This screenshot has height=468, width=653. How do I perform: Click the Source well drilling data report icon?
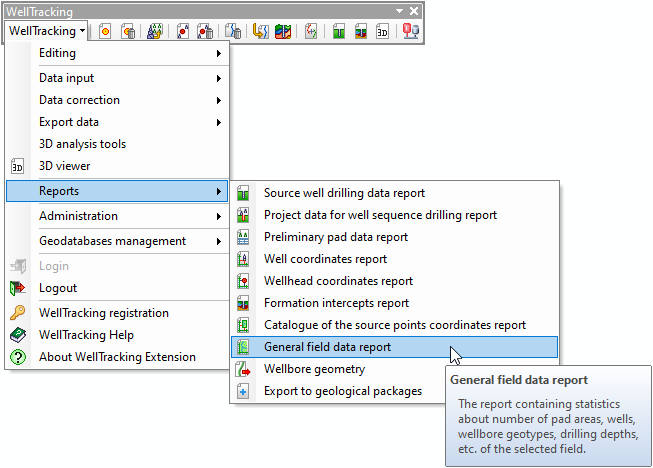tap(243, 193)
